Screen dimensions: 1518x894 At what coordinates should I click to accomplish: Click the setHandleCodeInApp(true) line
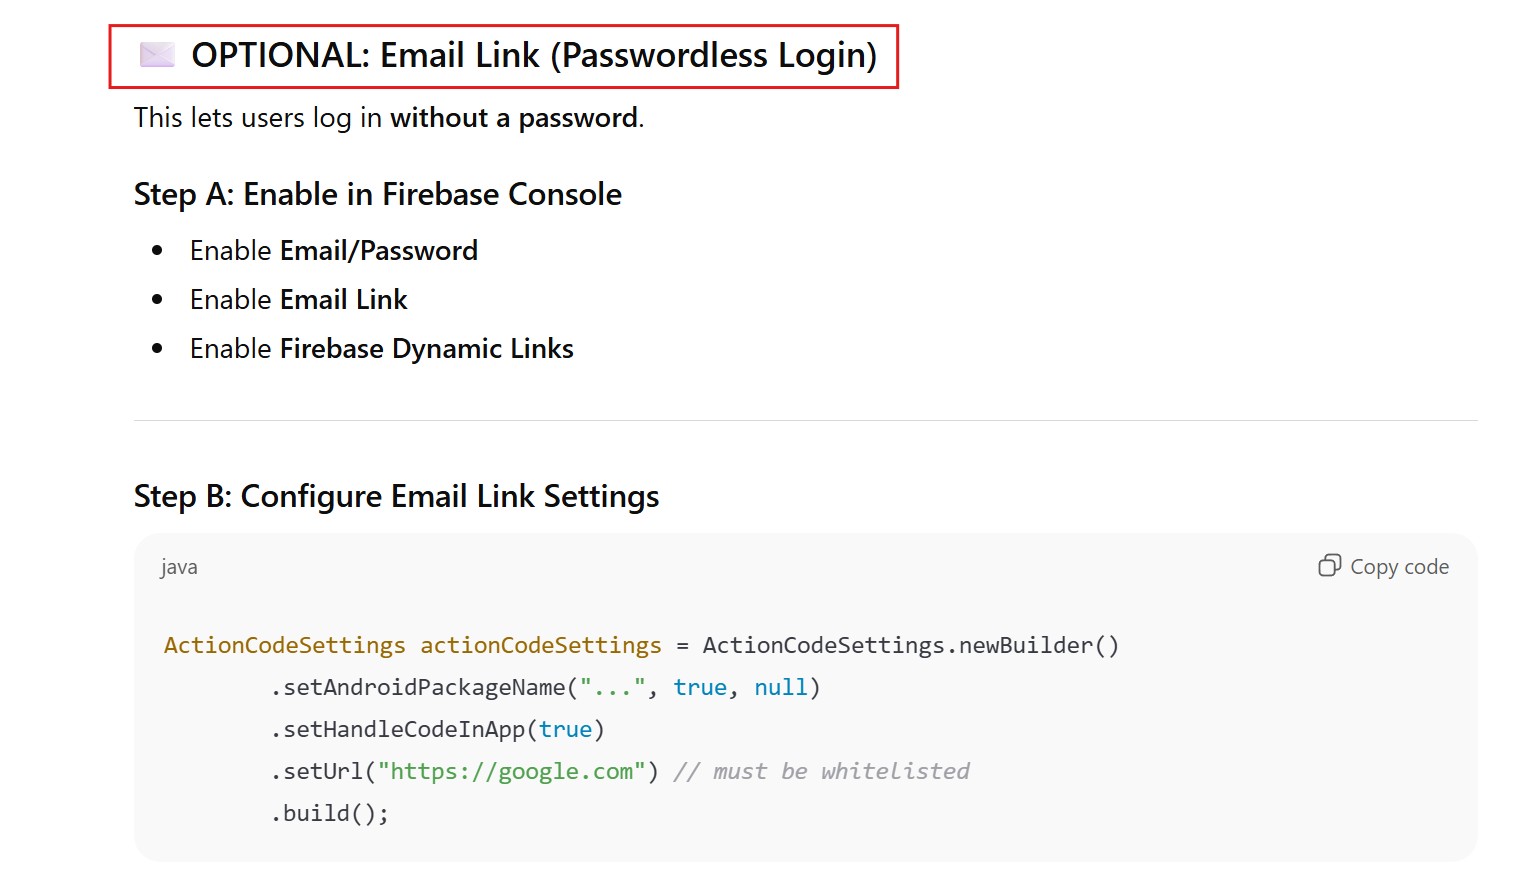click(438, 729)
